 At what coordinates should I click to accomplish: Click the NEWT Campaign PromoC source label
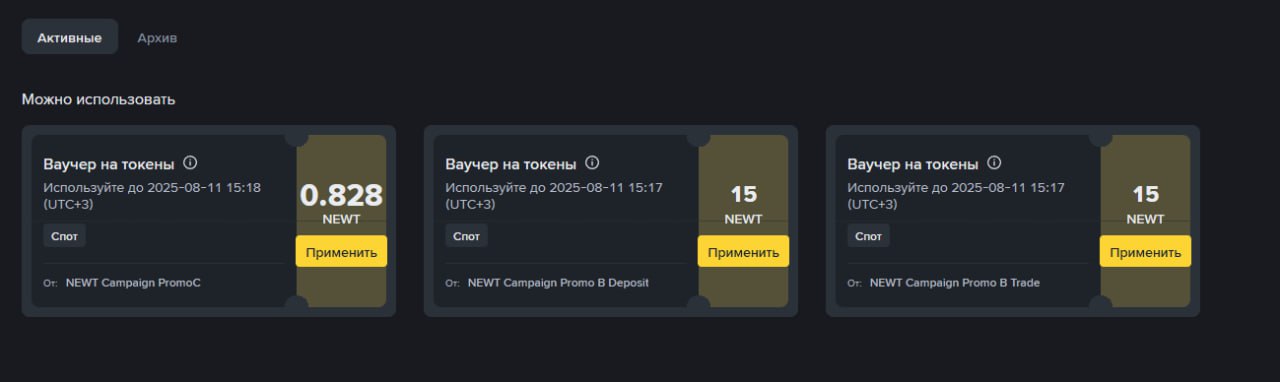[x=133, y=283]
